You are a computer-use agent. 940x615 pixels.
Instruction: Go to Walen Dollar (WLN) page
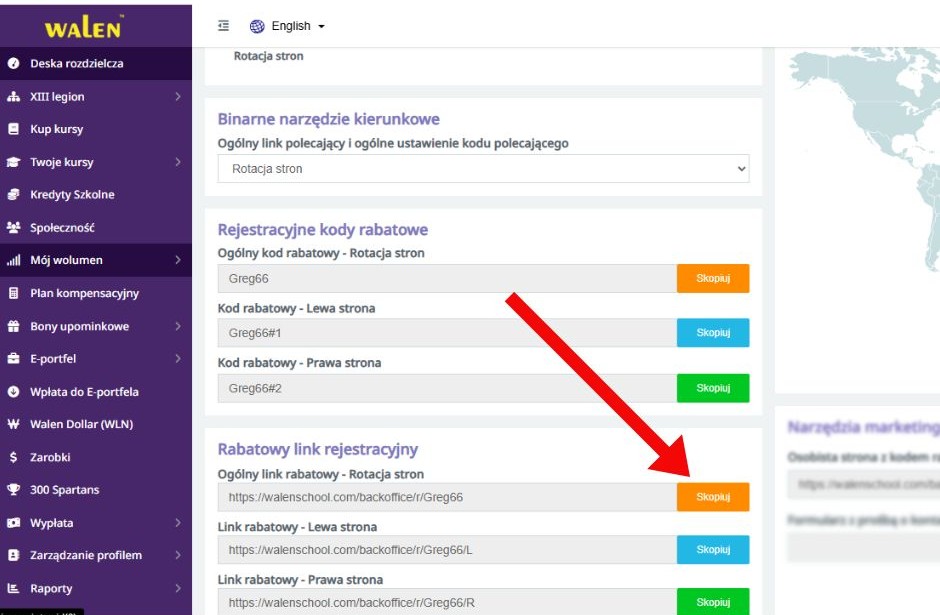pos(81,425)
